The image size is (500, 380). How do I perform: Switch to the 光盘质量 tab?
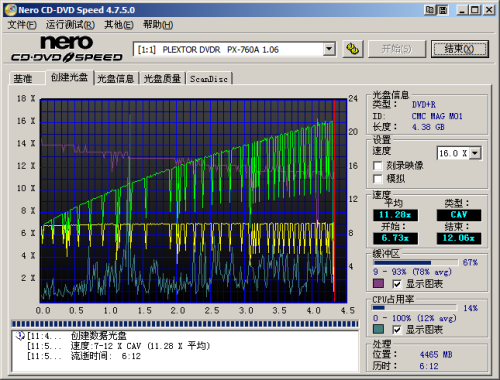click(162, 79)
